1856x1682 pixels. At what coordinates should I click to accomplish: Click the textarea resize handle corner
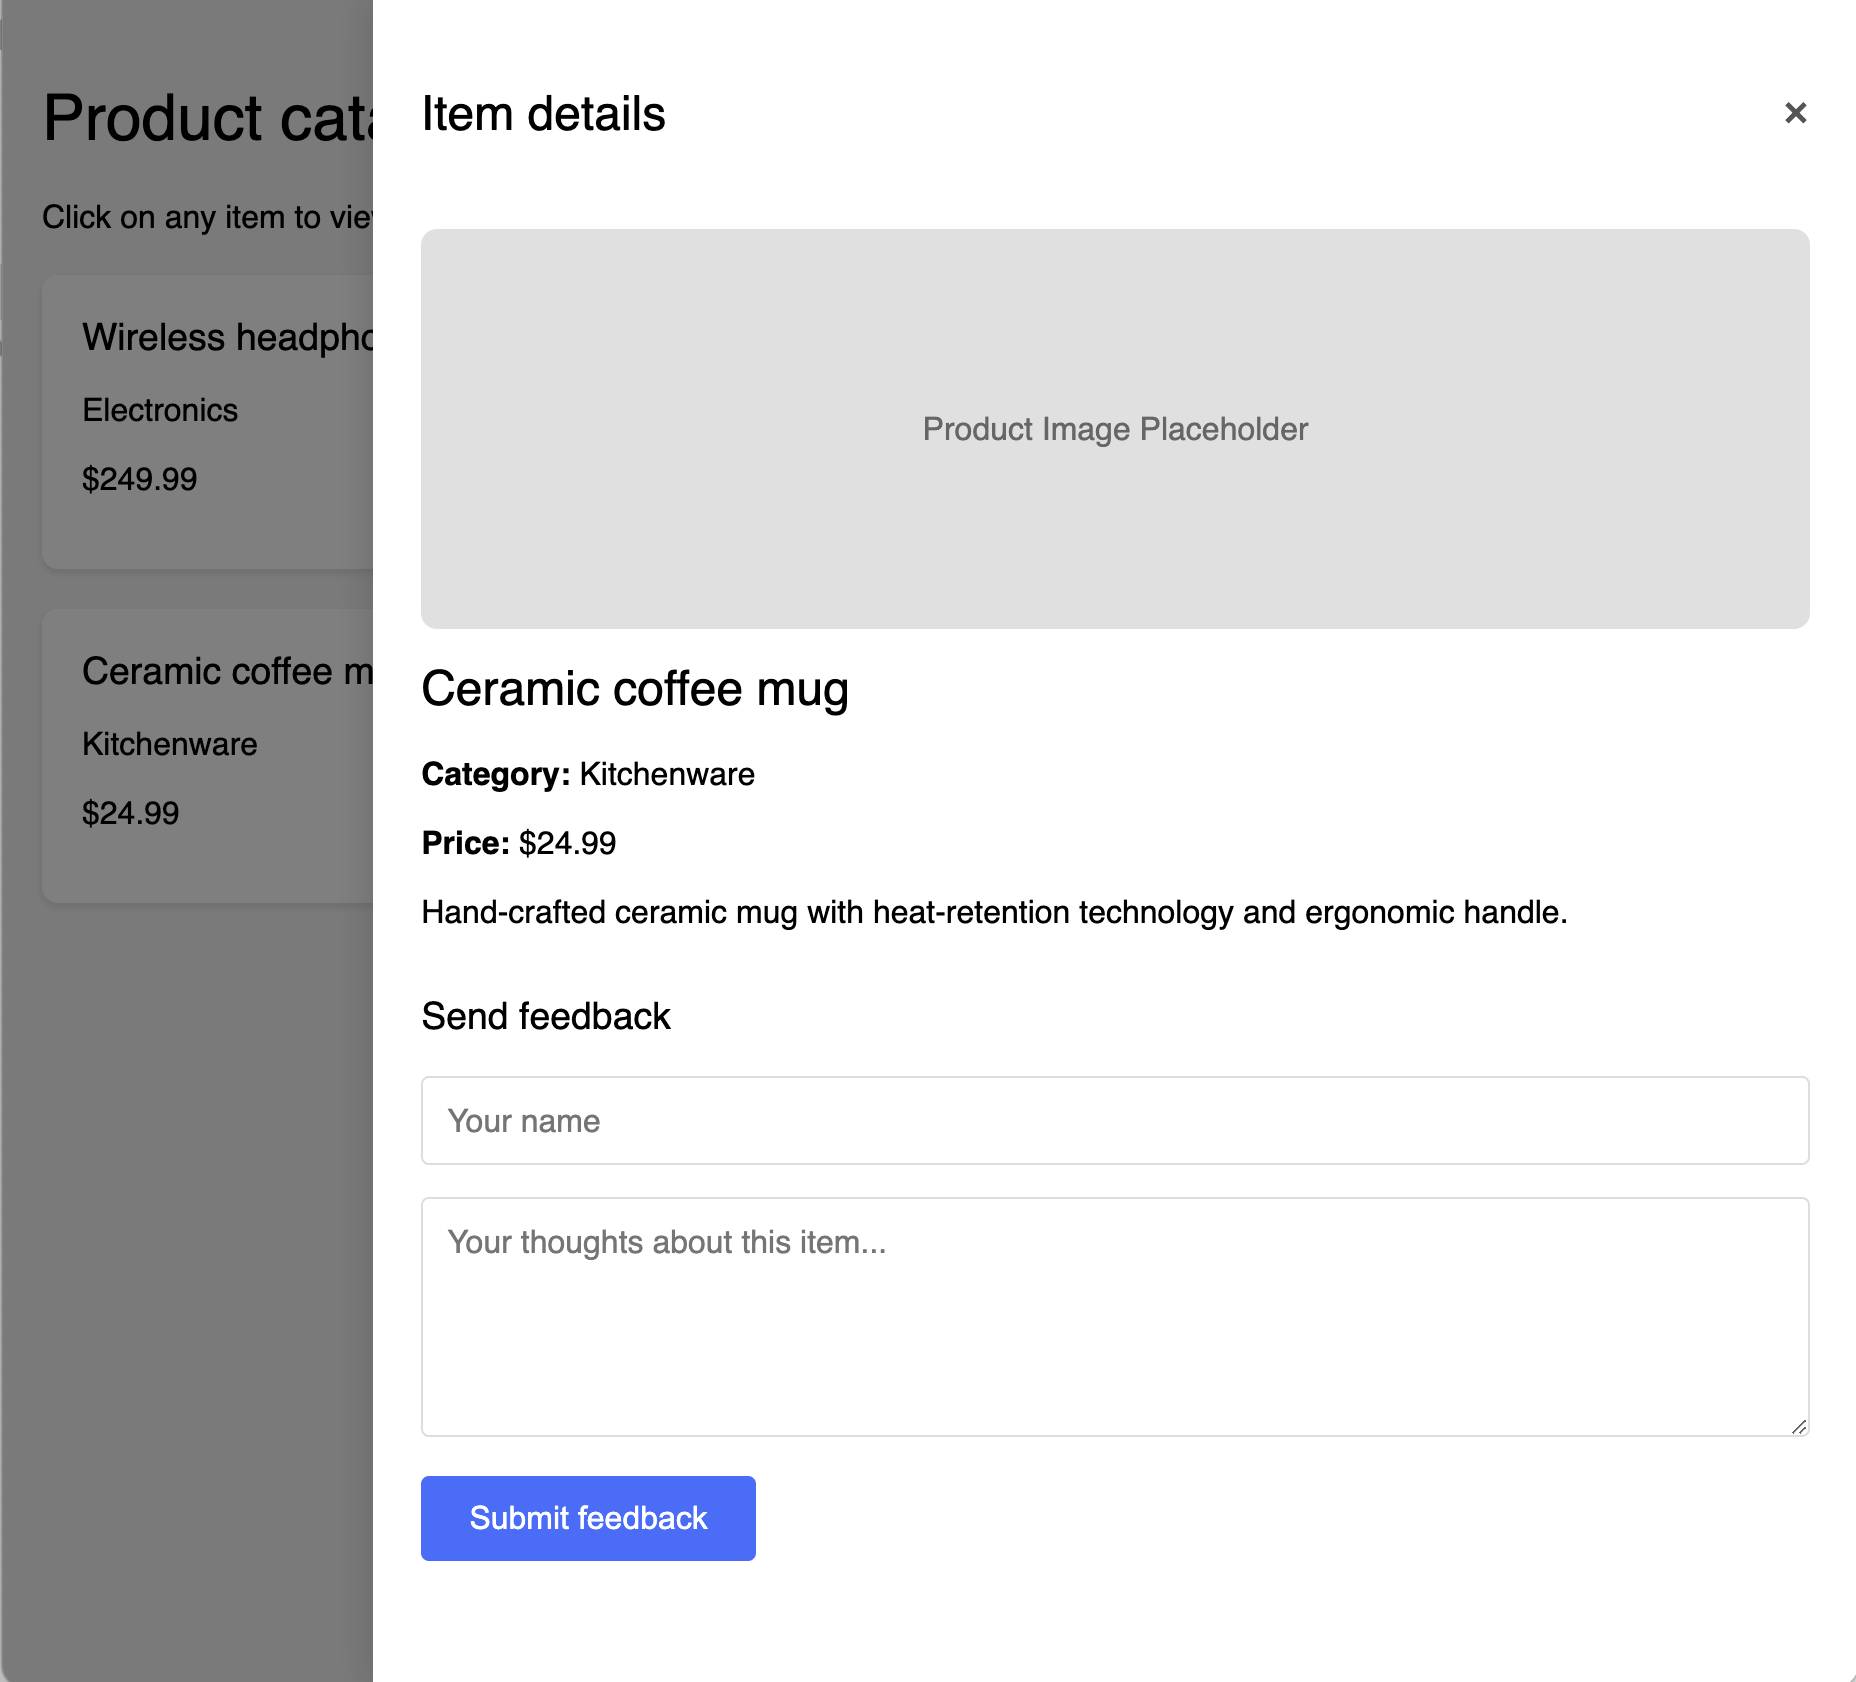click(1799, 1427)
